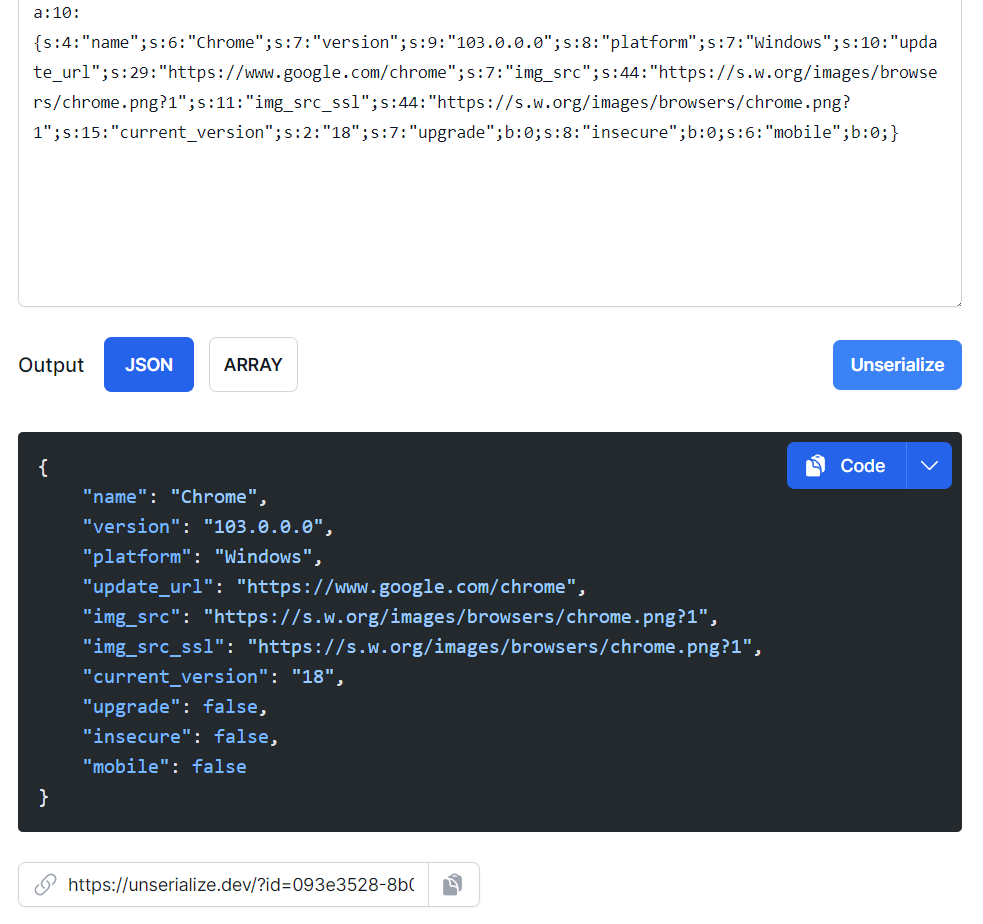Viewport: 983px width, 924px height.
Task: Select JSON output format
Action: click(x=149, y=364)
